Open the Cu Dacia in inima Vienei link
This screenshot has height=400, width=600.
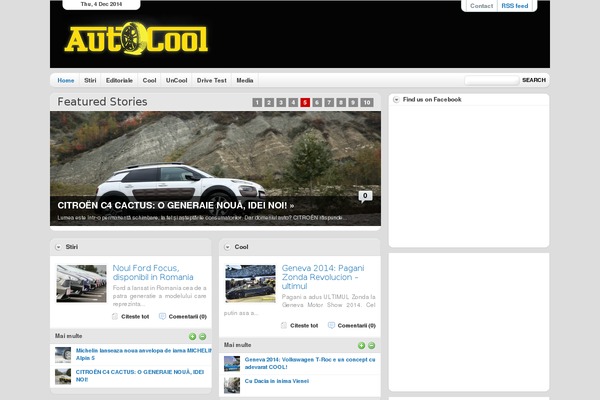[277, 381]
